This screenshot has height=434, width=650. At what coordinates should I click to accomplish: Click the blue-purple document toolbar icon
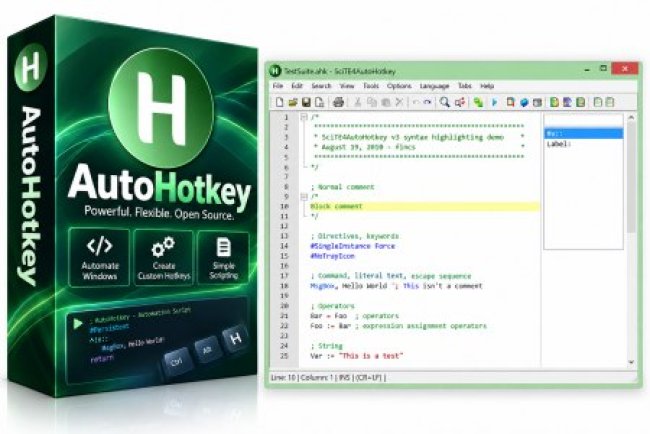tap(568, 102)
